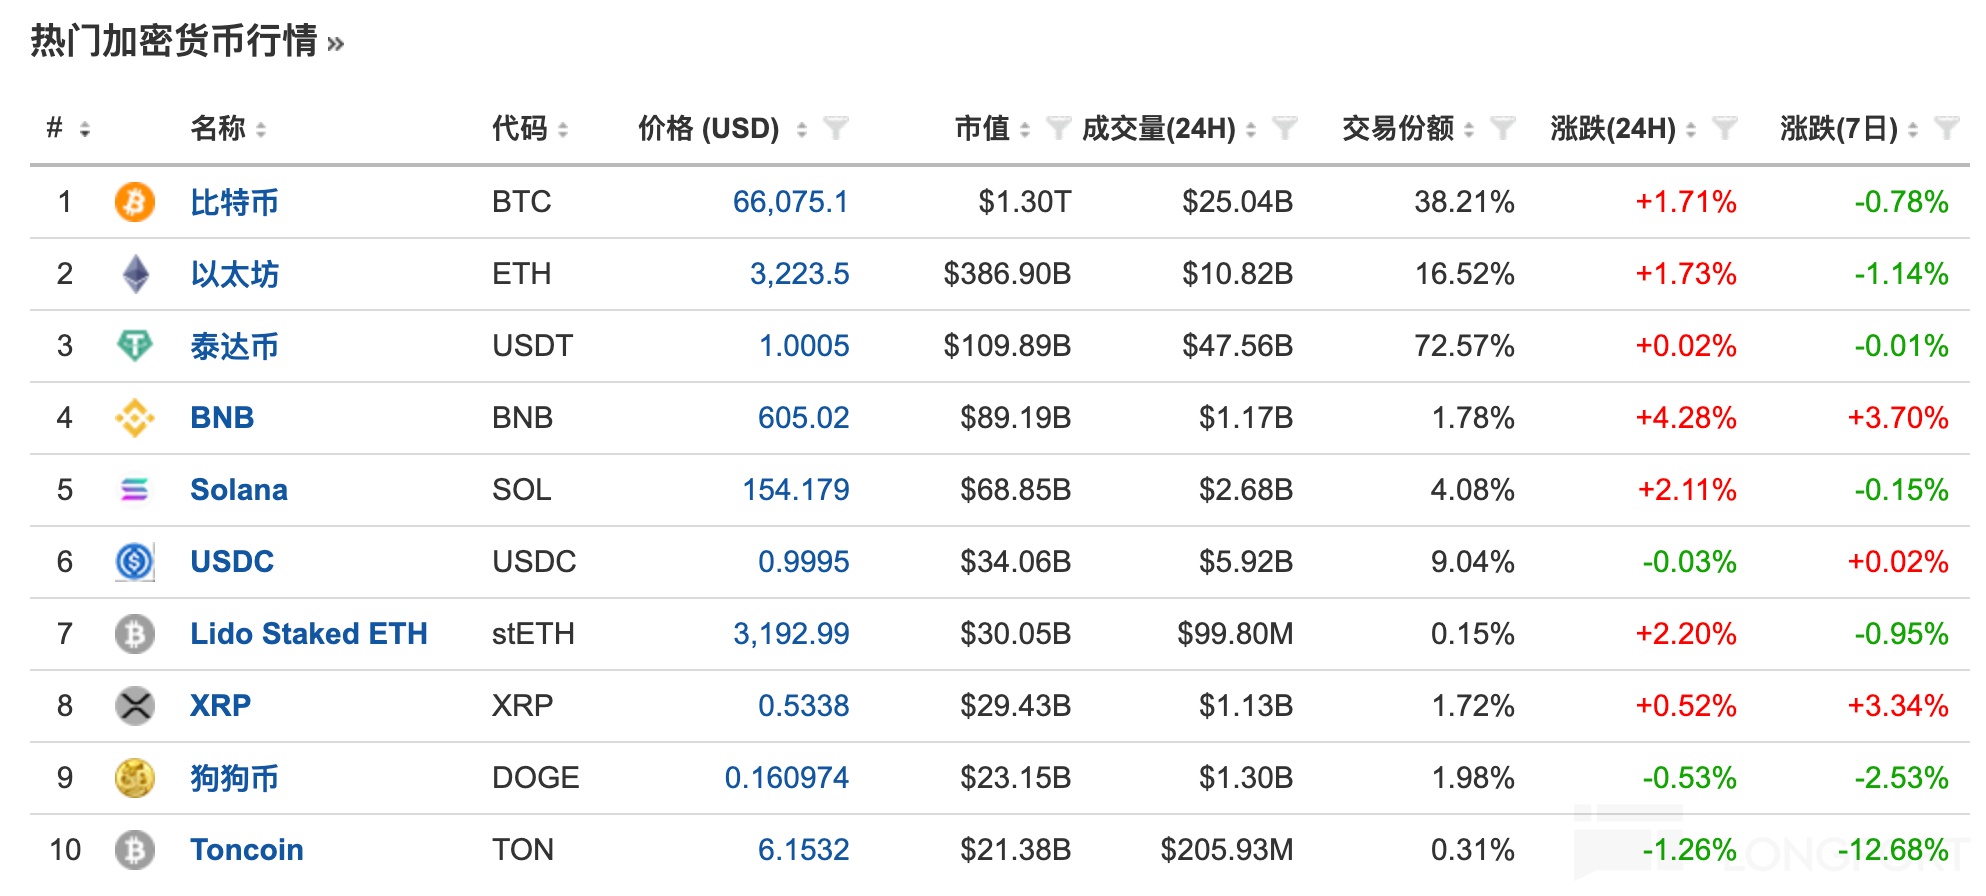Open the Lido Staked ETH link

(308, 634)
